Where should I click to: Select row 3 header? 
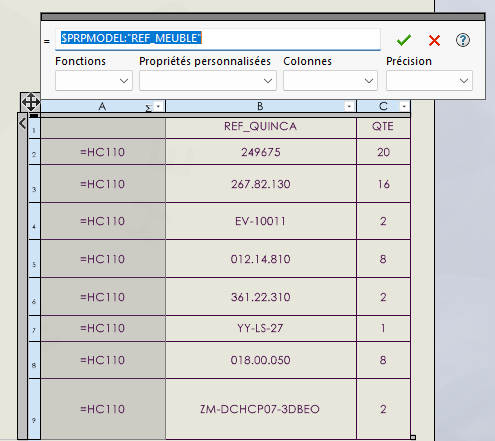(x=34, y=183)
